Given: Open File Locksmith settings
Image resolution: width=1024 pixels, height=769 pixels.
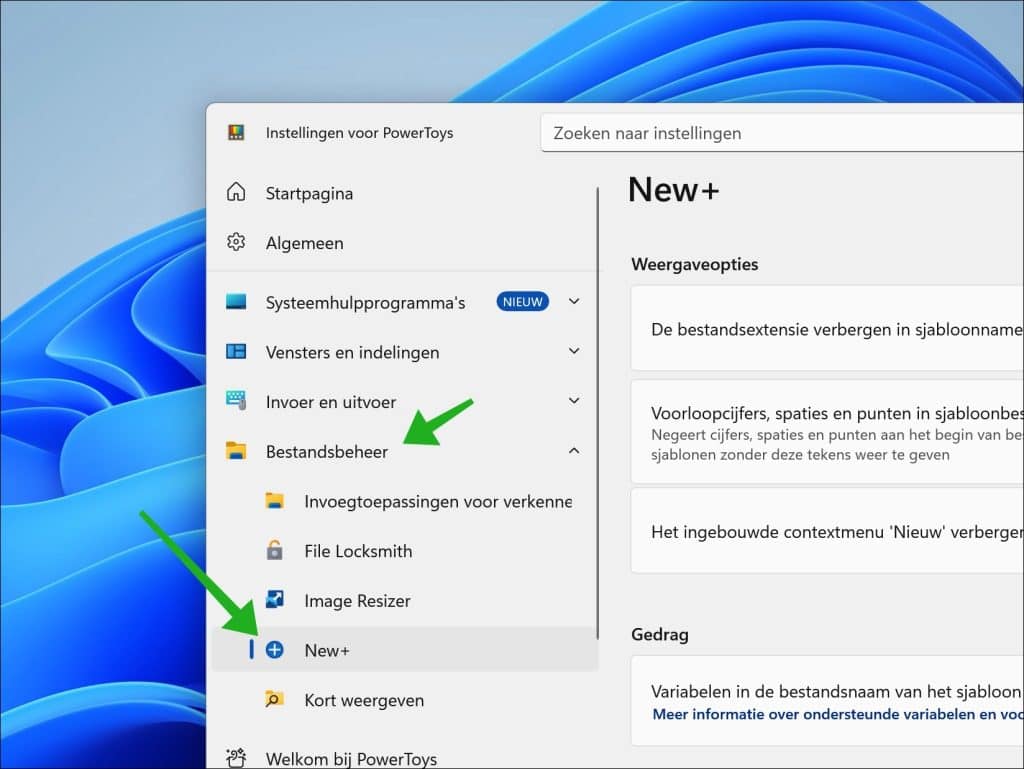Looking at the screenshot, I should tap(358, 551).
